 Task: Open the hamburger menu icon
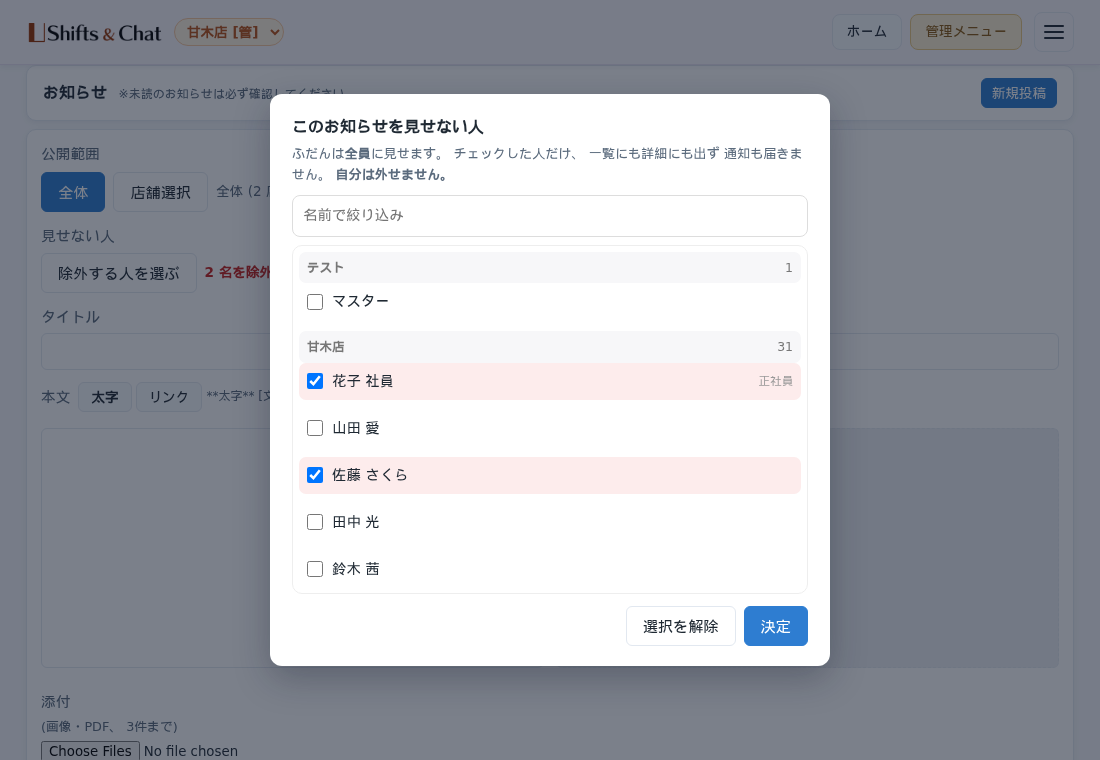(x=1054, y=32)
